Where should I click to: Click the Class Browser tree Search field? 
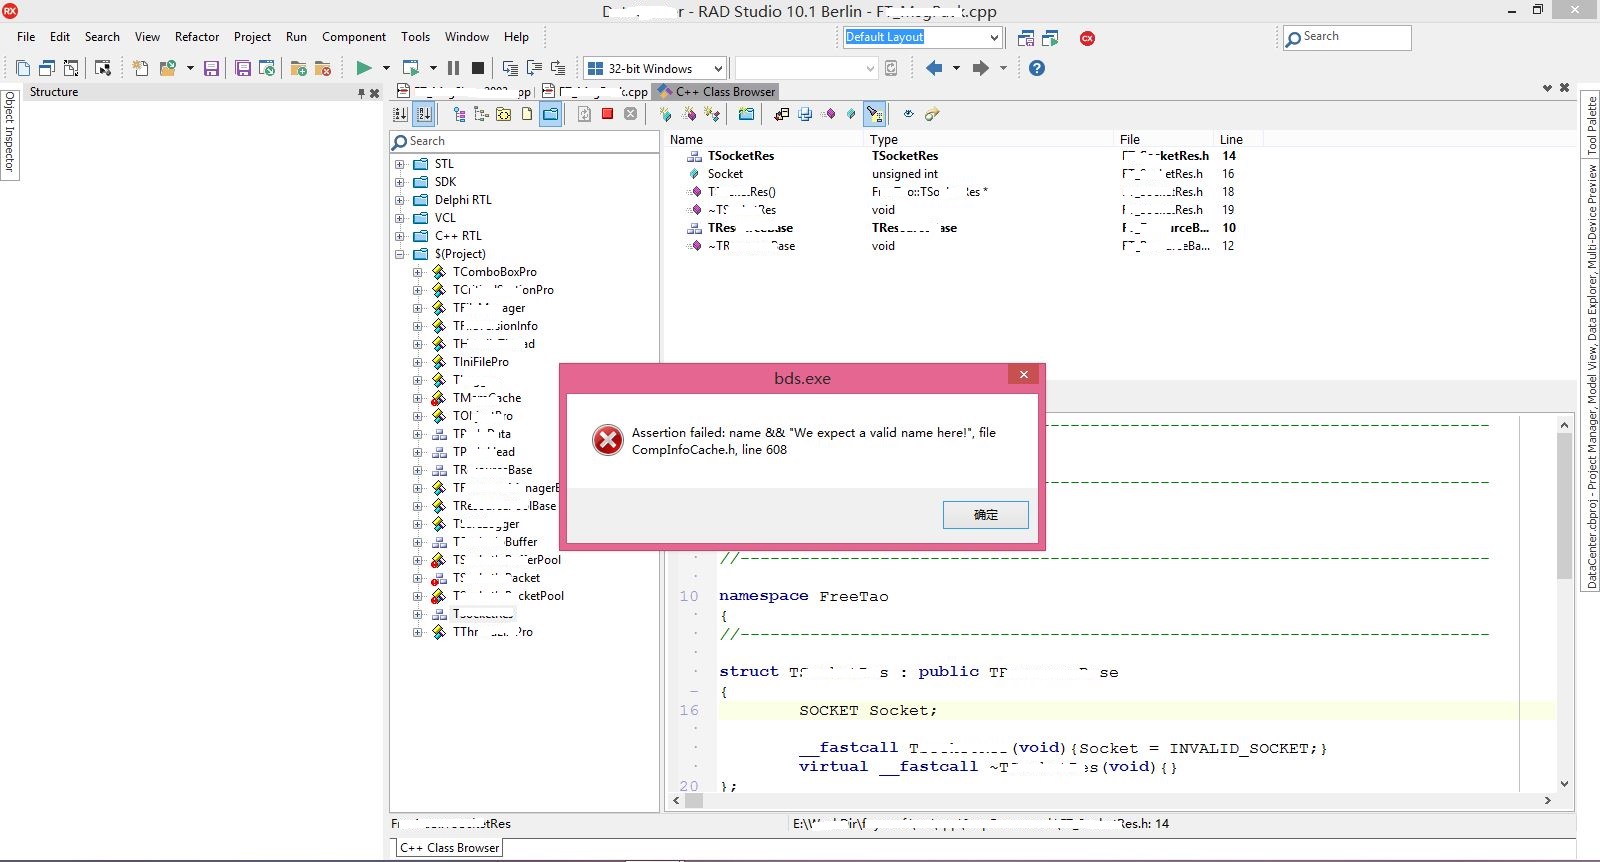[524, 141]
